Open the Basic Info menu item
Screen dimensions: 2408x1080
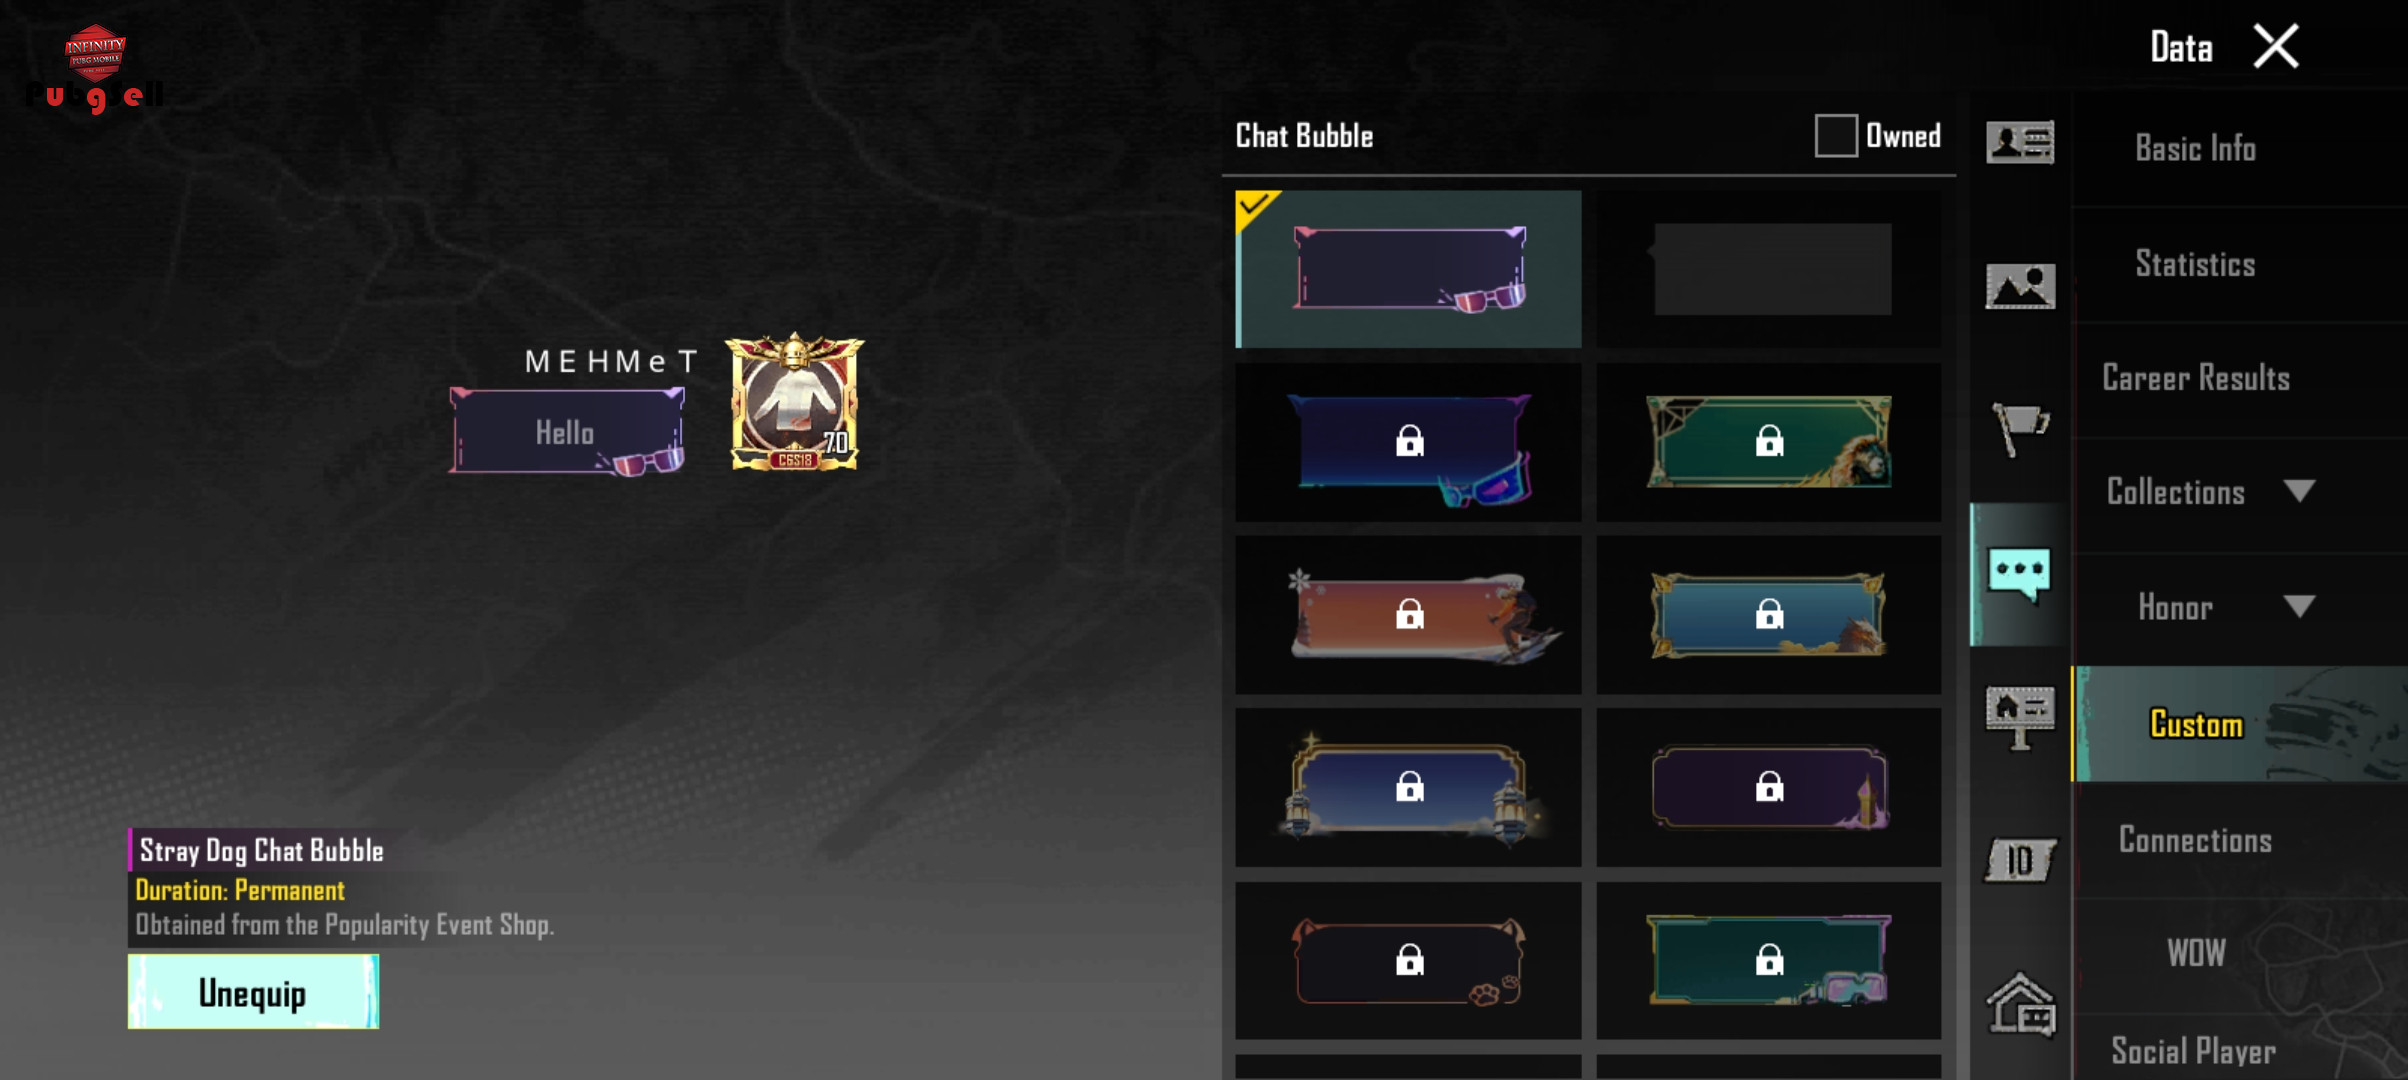[2195, 148]
